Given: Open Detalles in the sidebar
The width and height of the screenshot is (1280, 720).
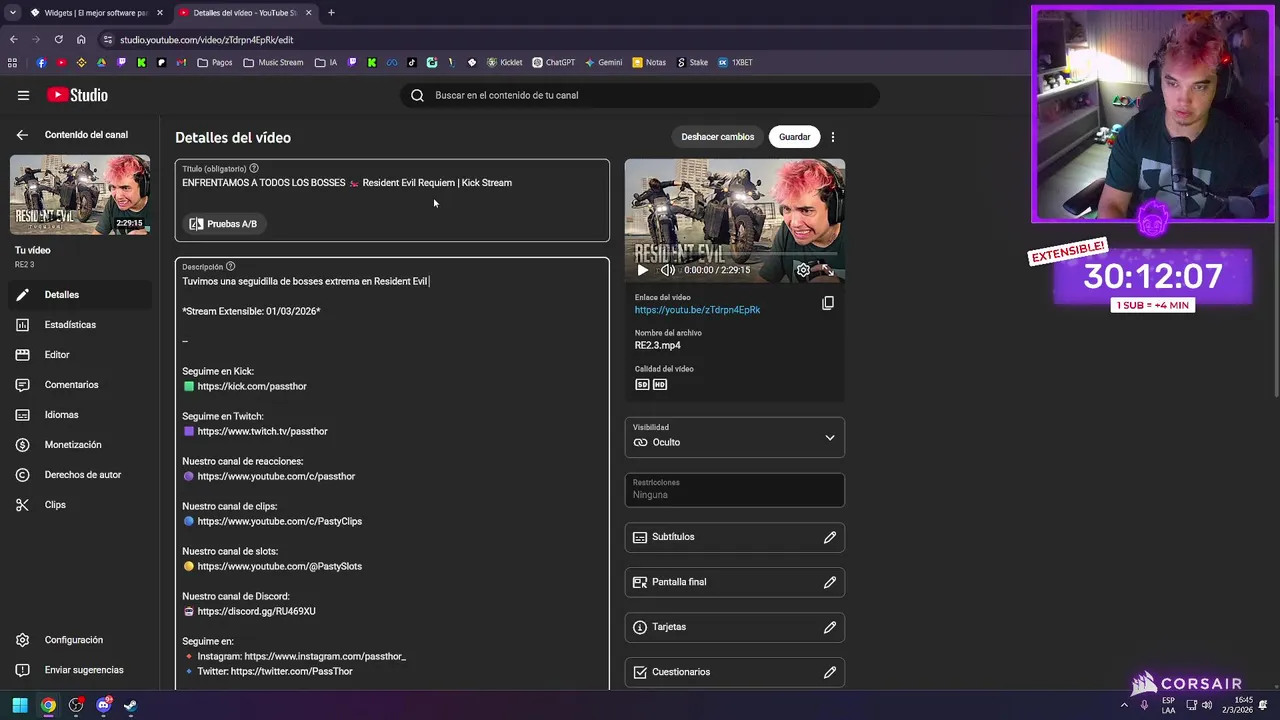Looking at the screenshot, I should tap(80, 295).
